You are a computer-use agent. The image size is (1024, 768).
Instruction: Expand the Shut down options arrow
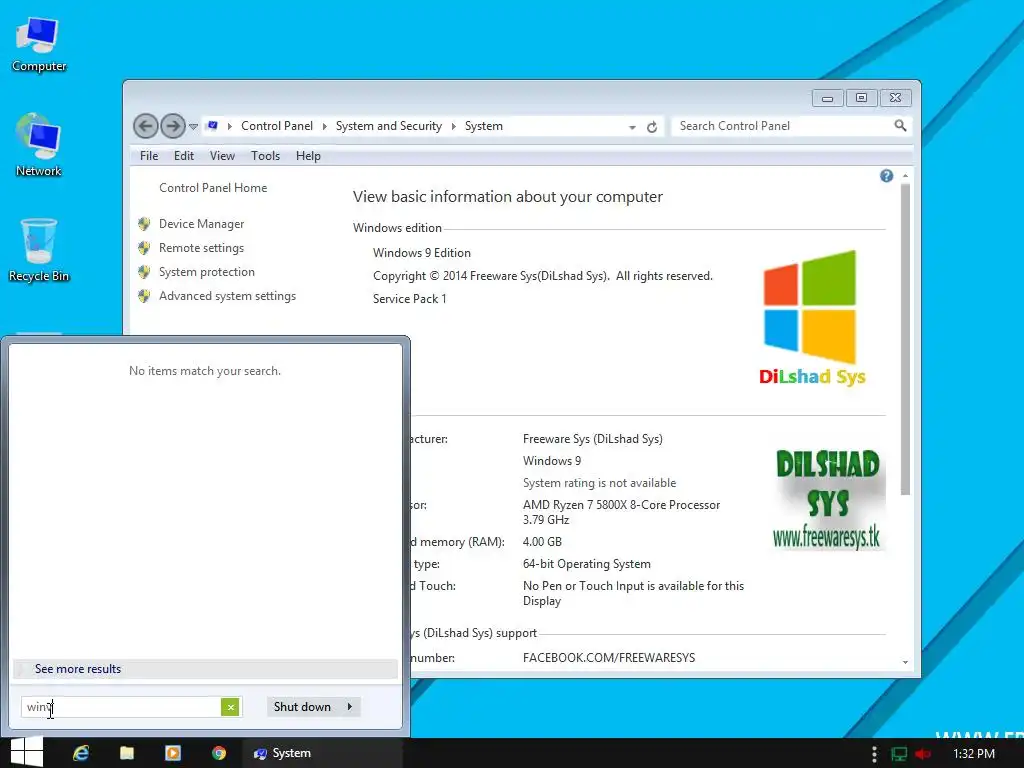click(350, 707)
